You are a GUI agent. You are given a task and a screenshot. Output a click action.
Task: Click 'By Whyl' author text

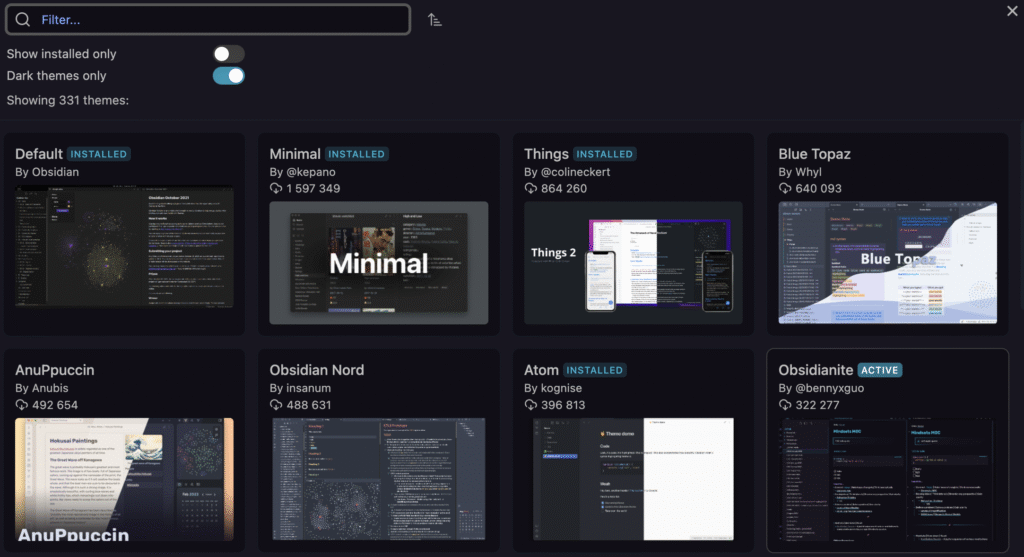pos(800,172)
